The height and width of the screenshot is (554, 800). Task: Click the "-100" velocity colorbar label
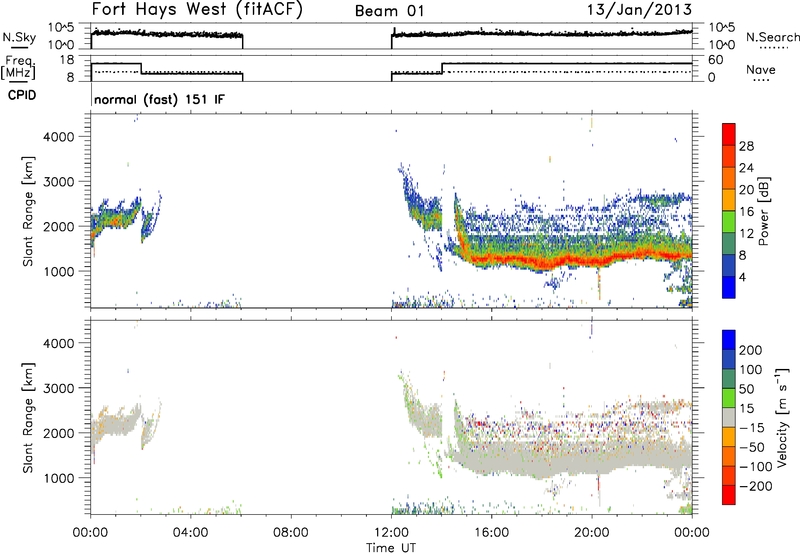[756, 466]
